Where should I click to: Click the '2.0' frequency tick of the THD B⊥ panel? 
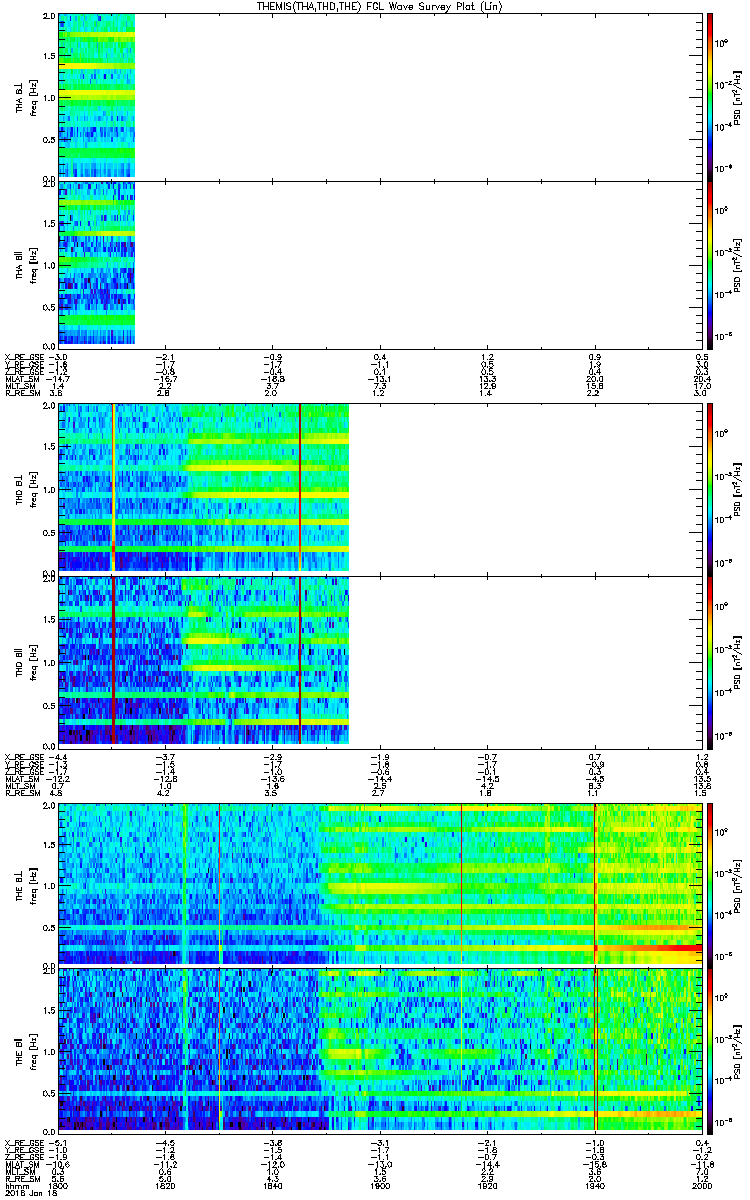(x=48, y=407)
